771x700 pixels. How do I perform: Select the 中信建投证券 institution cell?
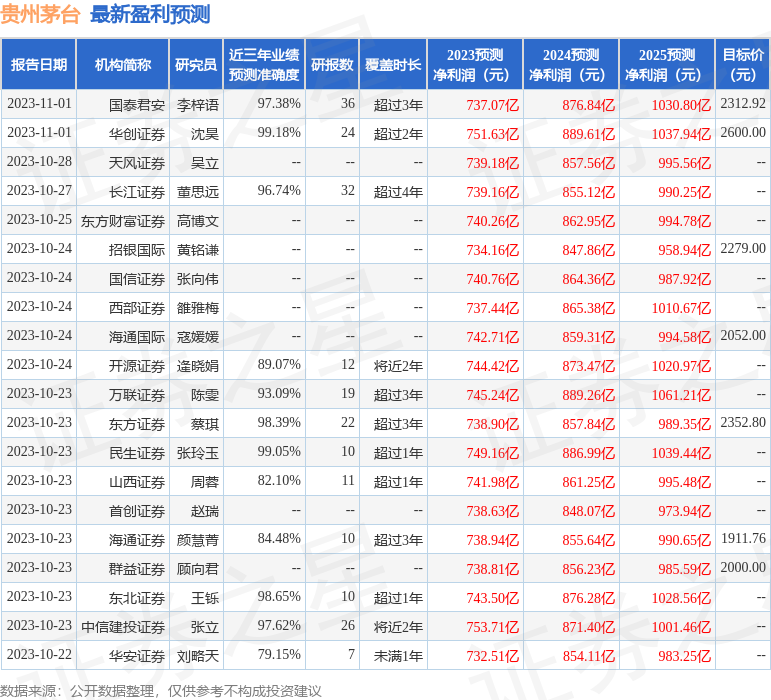(x=123, y=627)
